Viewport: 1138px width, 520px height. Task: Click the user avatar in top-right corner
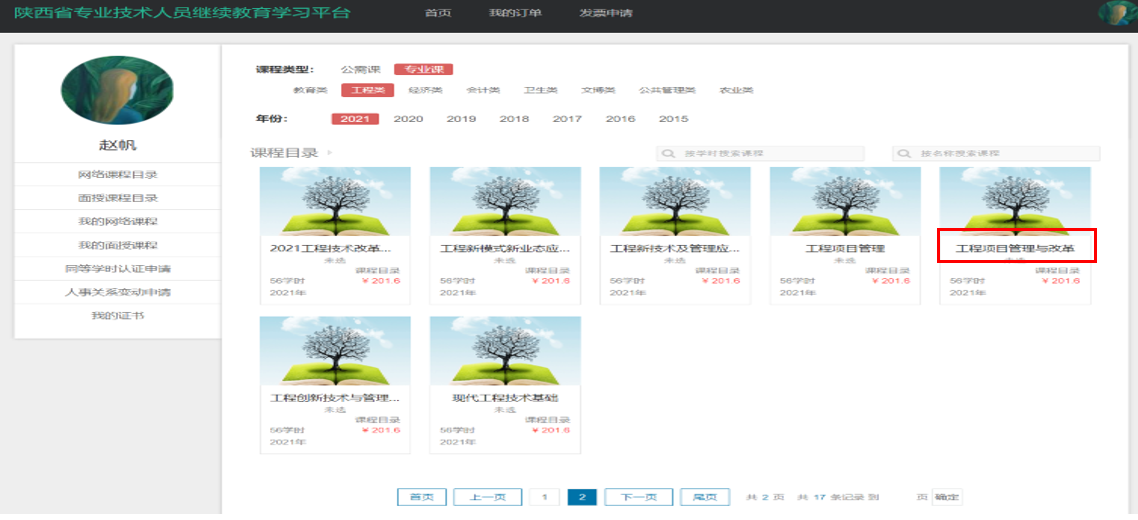[1118, 13]
